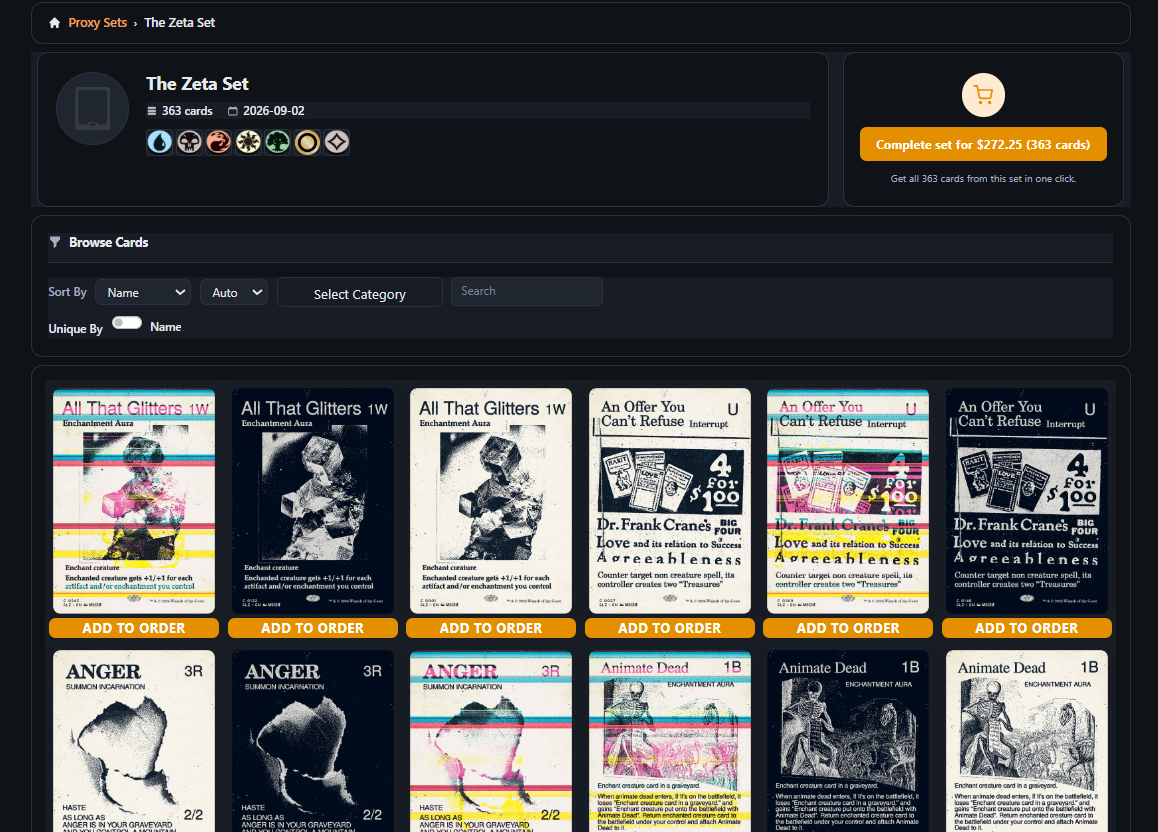The height and width of the screenshot is (832, 1158).
Task: Add the glitch-colored An Offer You Can't Refuse to order
Action: 848,628
